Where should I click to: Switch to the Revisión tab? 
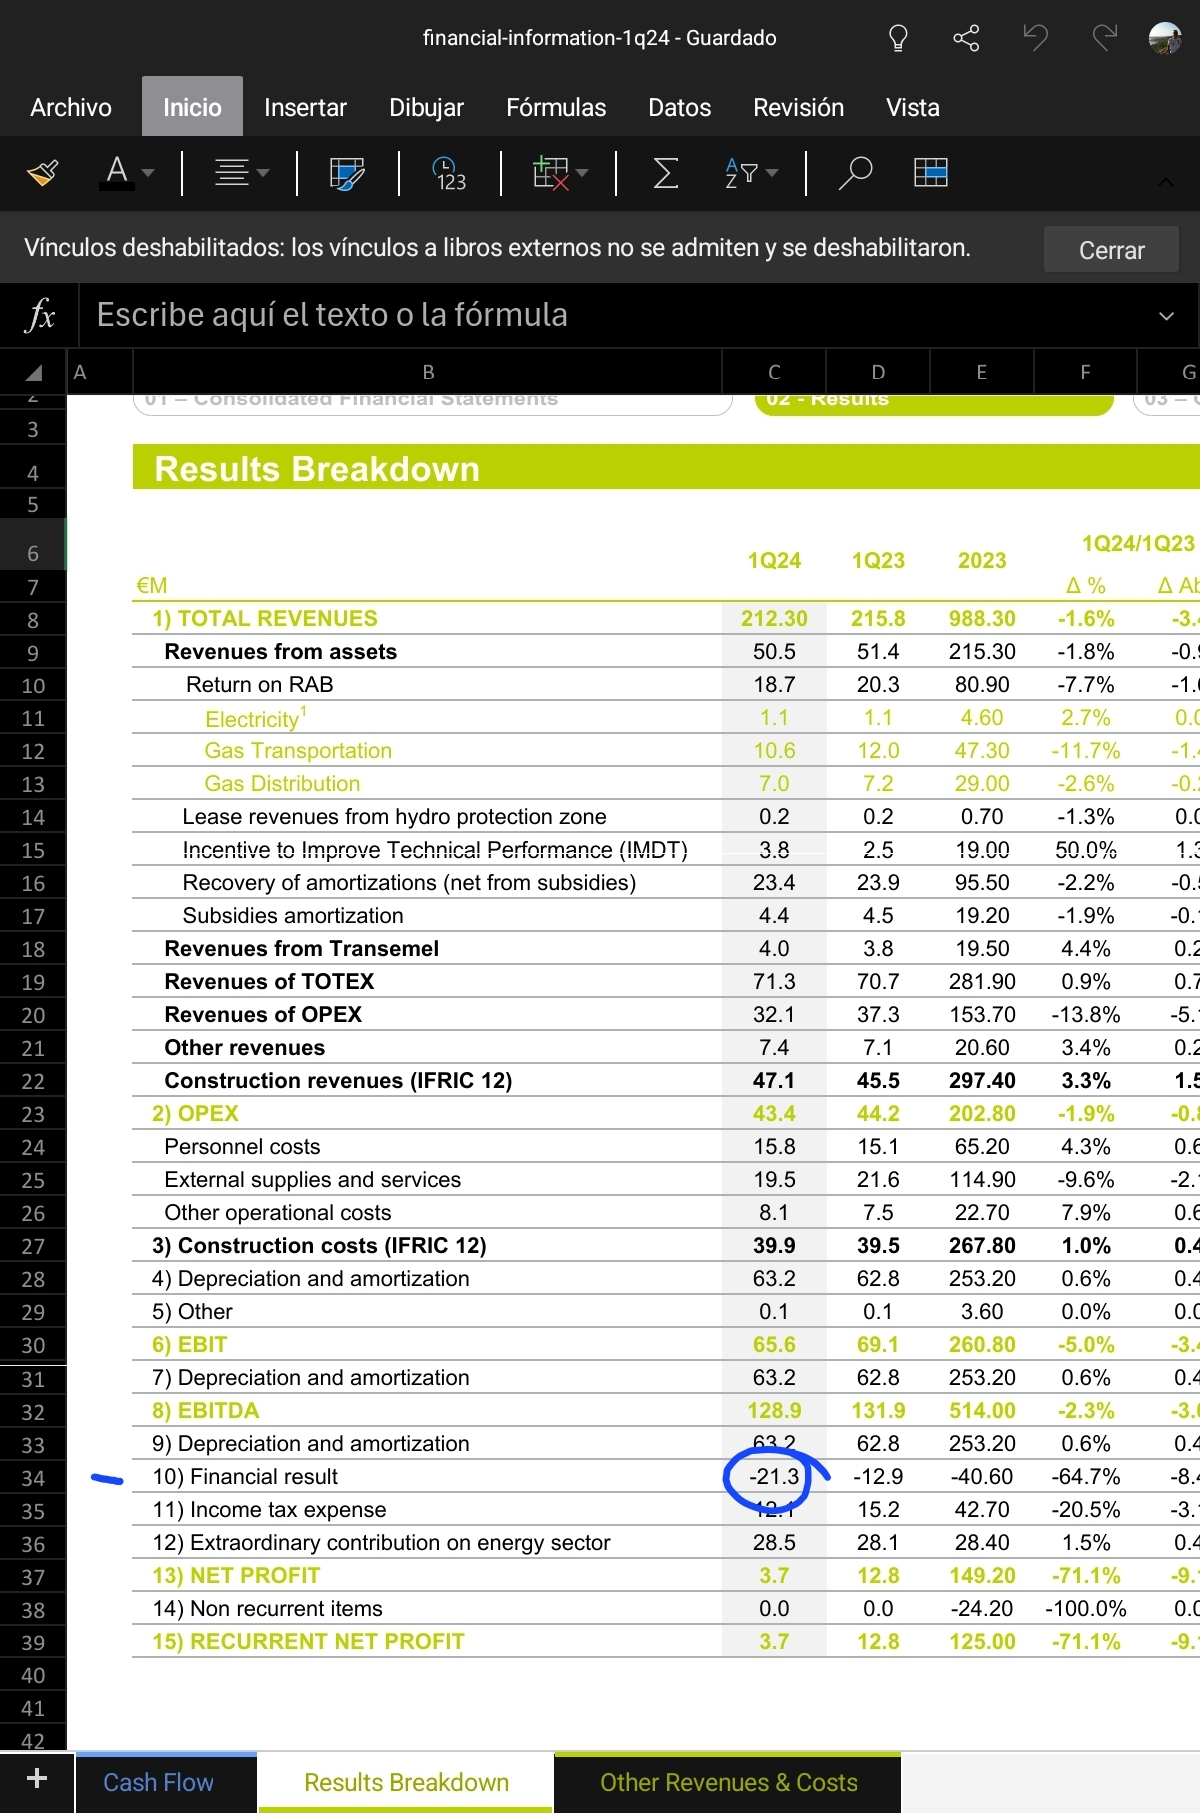[798, 108]
